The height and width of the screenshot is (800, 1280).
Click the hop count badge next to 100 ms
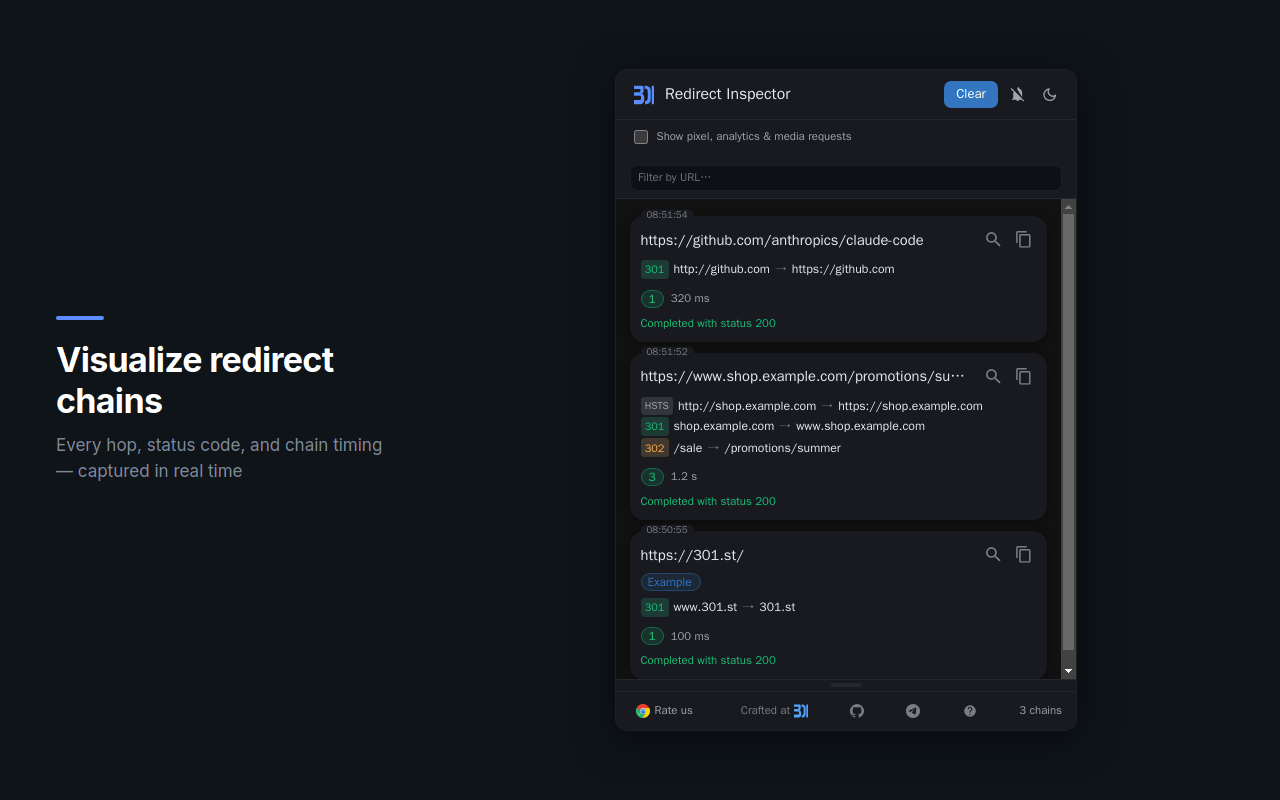(652, 636)
